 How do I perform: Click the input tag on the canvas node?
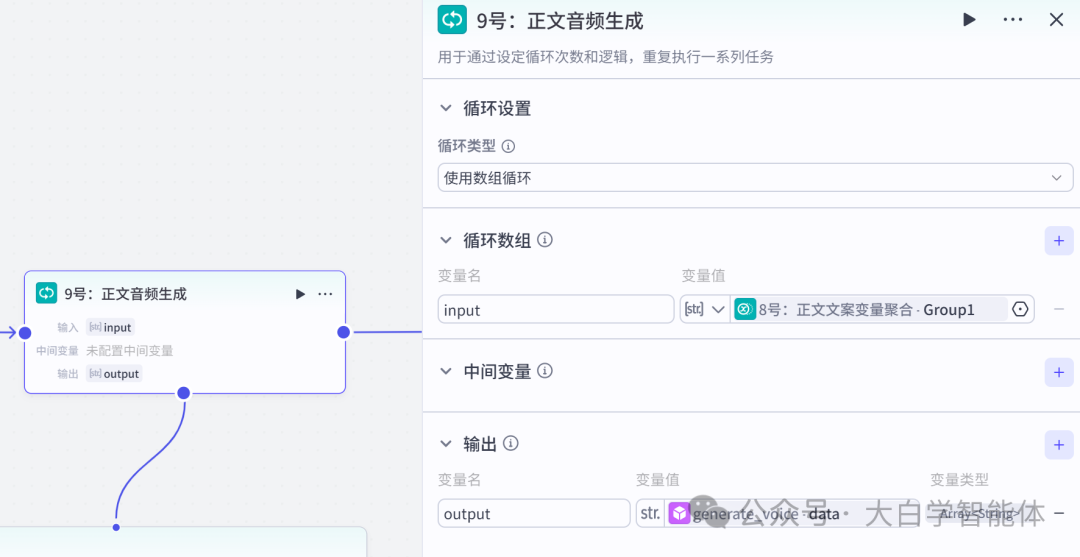click(110, 328)
